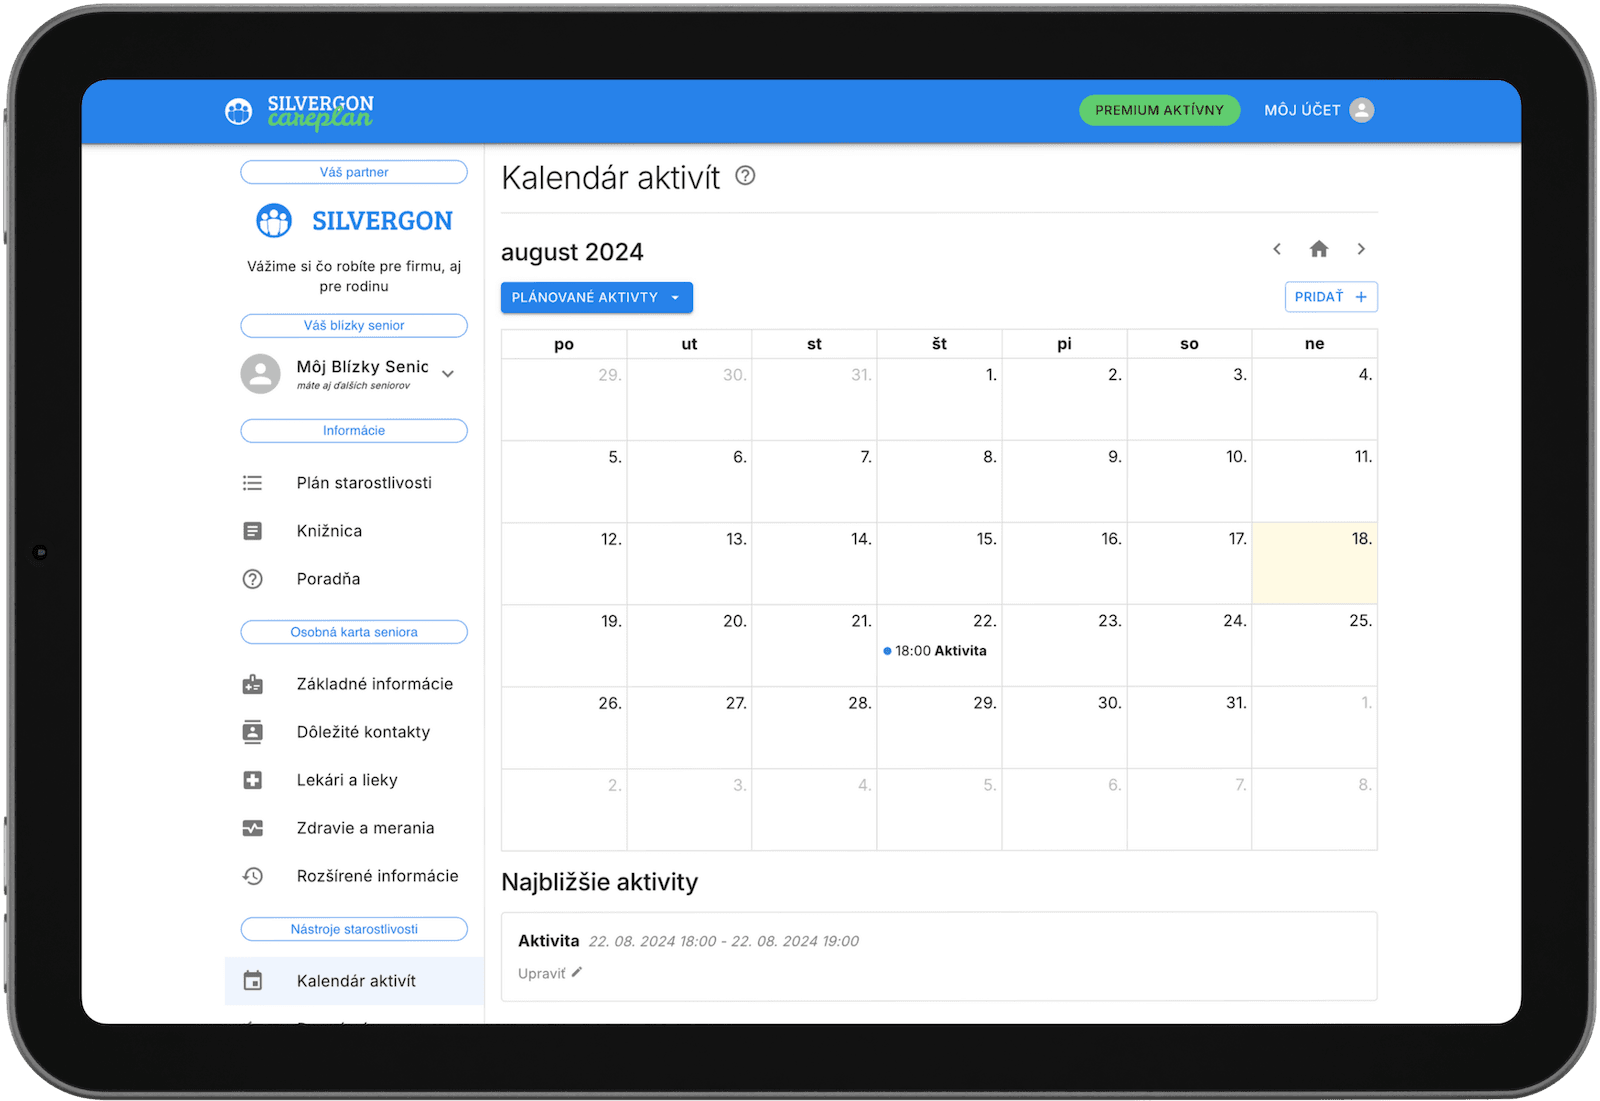Select day 9. in calendar

pyautogui.click(x=1065, y=482)
